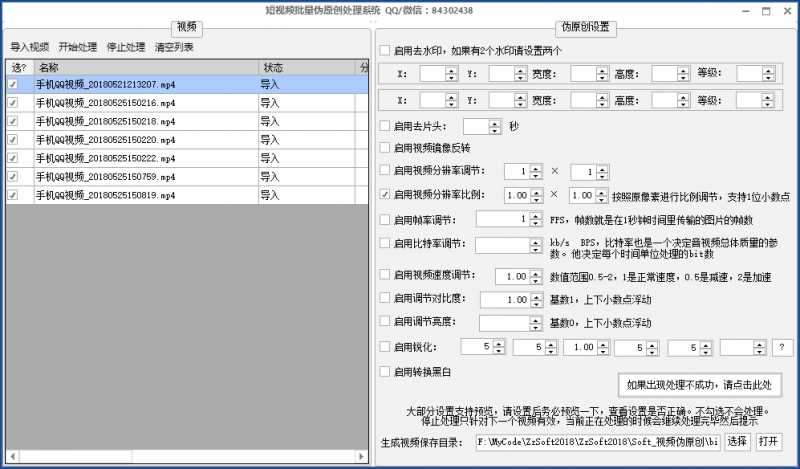Viewport: 800px width, 469px height.
Task: Uncheck 启用视频分辨率比例 resolution ratio option
Action: 386,195
